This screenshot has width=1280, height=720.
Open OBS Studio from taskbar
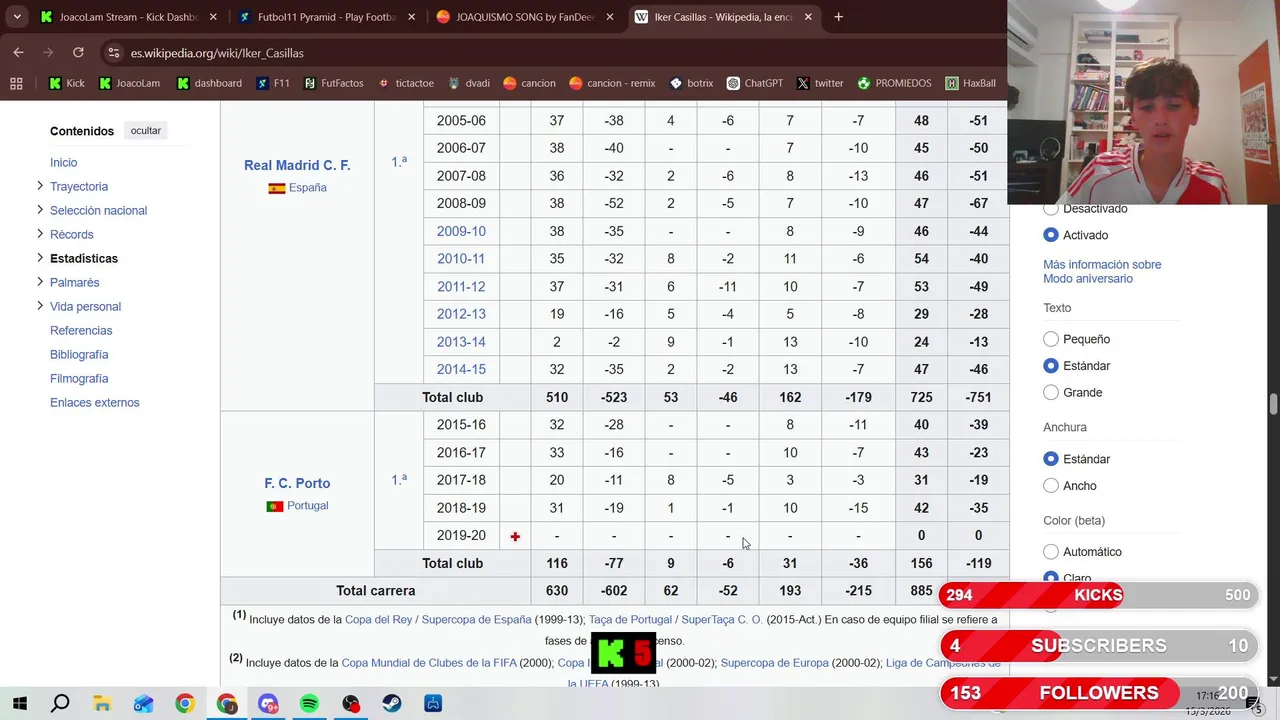pyautogui.click(x=351, y=703)
